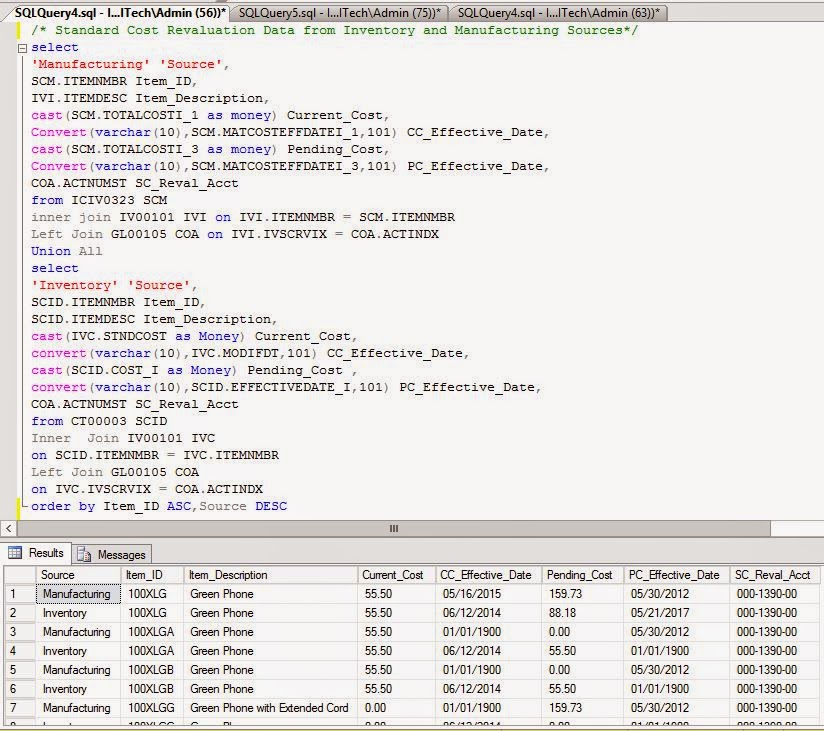Click the Manufacturing cell in row 1
The image size is (824, 731).
coord(78,594)
